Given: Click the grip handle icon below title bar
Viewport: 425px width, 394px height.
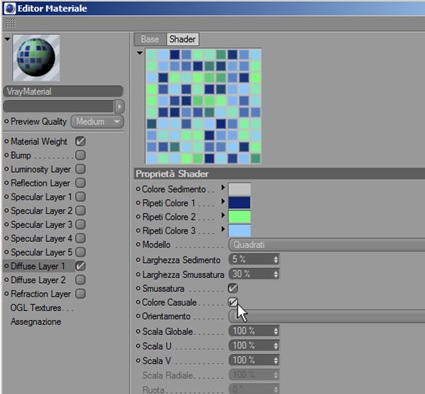Looking at the screenshot, I should (x=10, y=23).
